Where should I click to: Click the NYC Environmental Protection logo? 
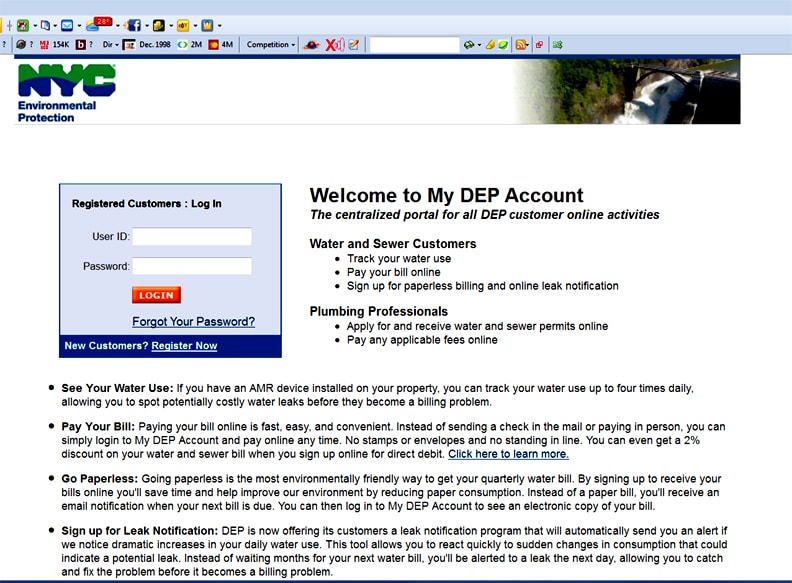67,93
